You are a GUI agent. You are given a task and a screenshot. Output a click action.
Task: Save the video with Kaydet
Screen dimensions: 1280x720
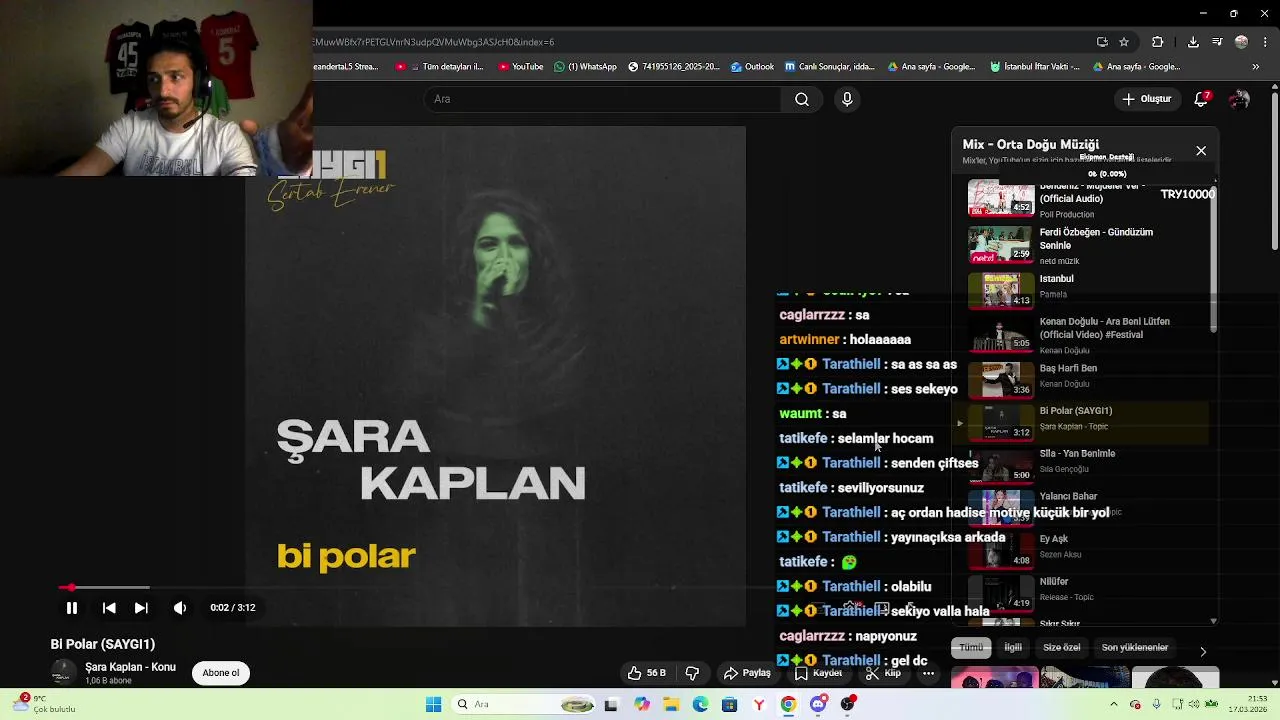point(818,673)
